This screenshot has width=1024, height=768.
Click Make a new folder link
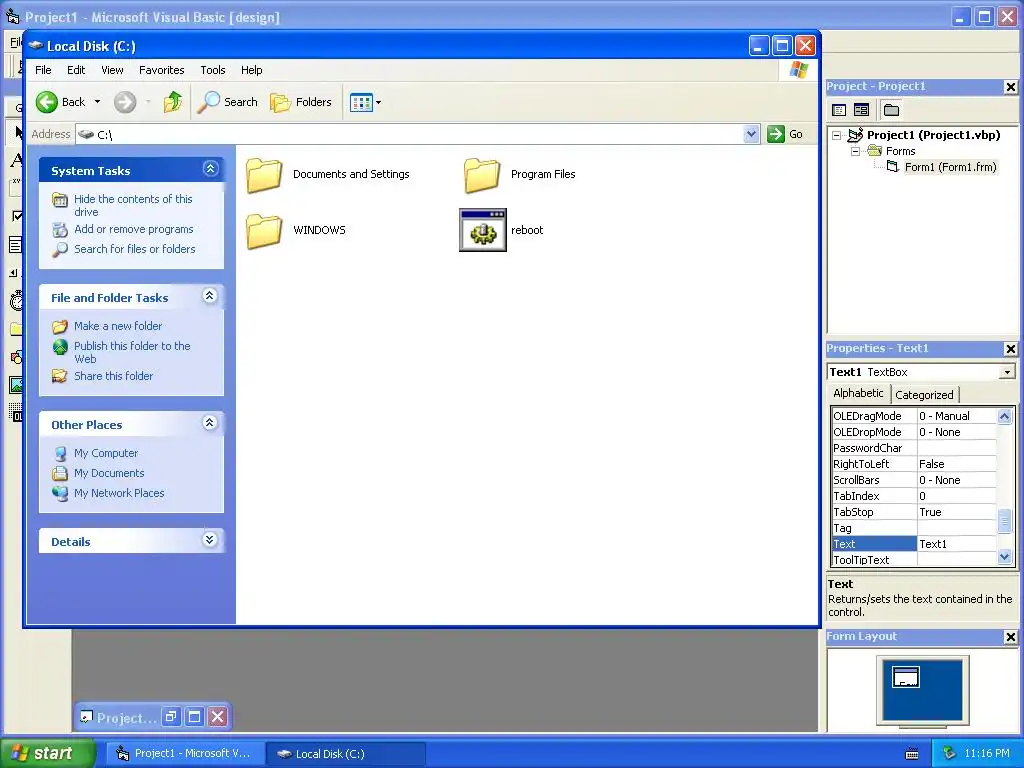point(118,326)
